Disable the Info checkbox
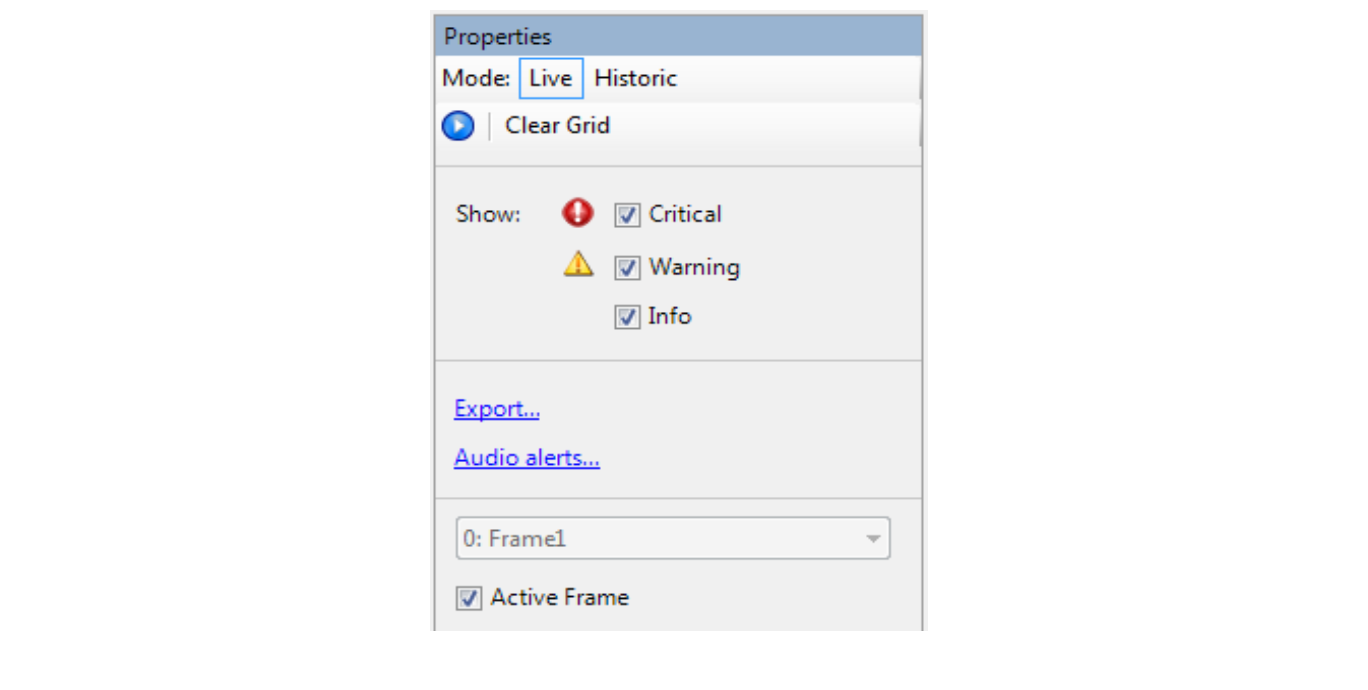This screenshot has width=1368, height=690. click(627, 318)
